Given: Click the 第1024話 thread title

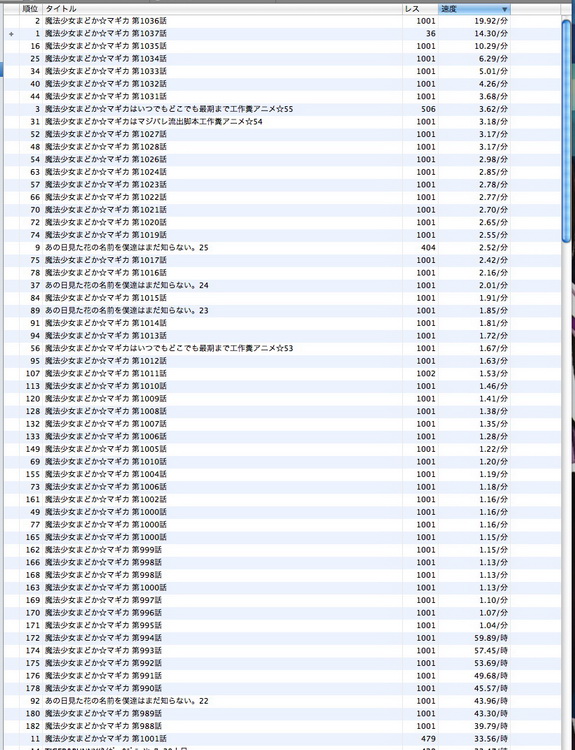Looking at the screenshot, I should click(x=106, y=172).
